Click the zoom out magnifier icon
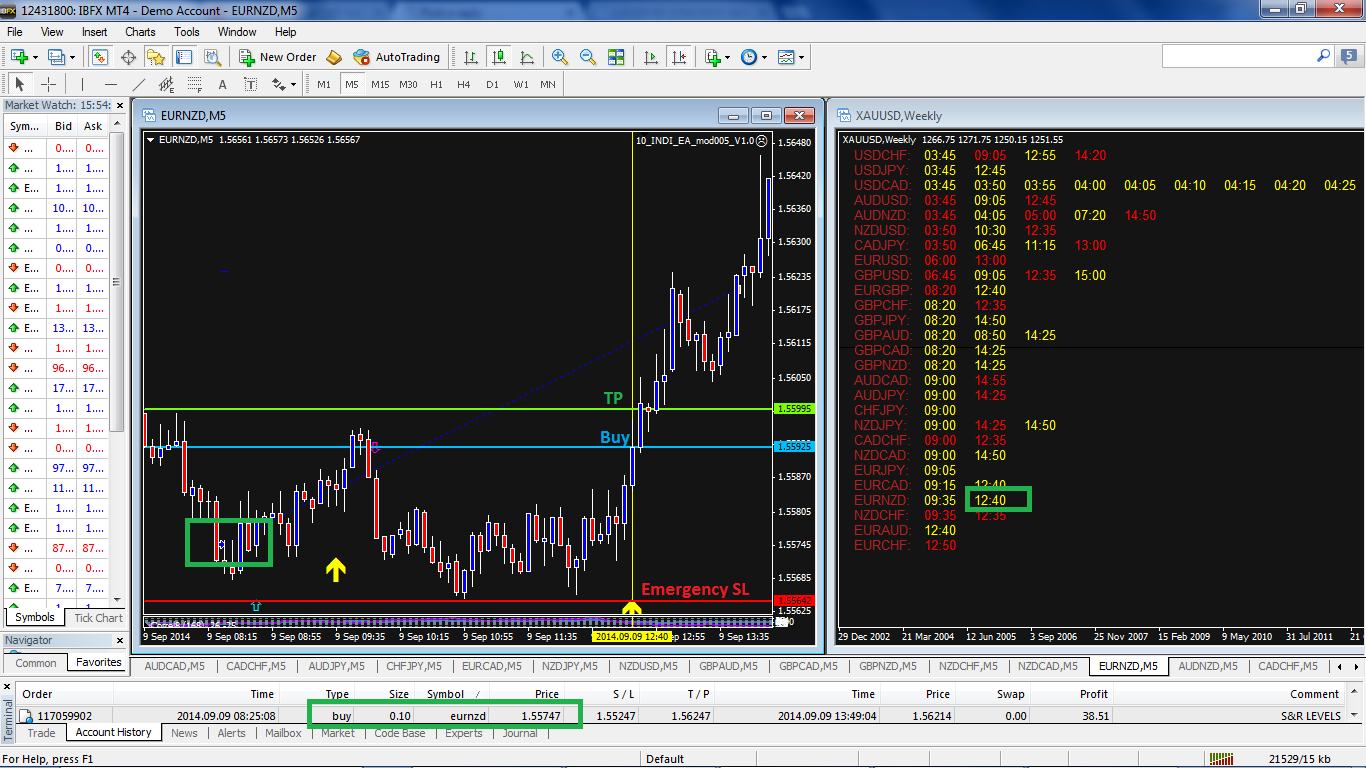This screenshot has height=768, width=1366. click(x=588, y=57)
